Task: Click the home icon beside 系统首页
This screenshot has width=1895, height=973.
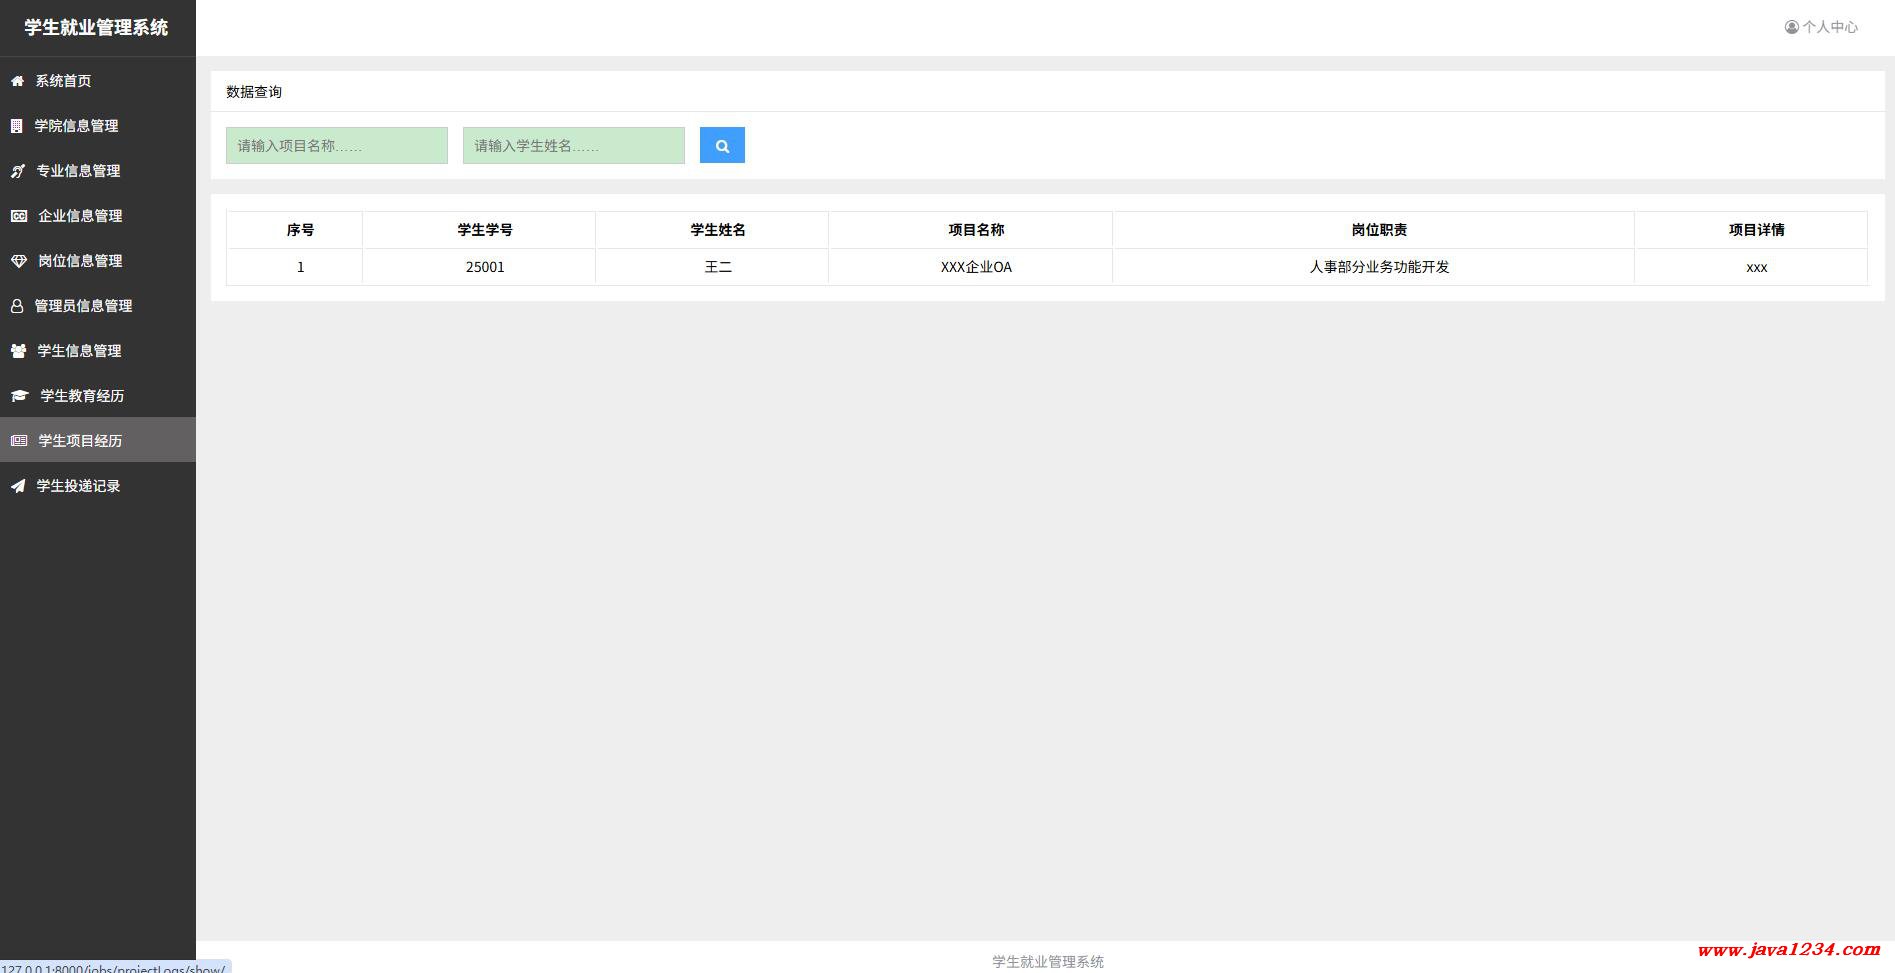Action: click(x=17, y=81)
